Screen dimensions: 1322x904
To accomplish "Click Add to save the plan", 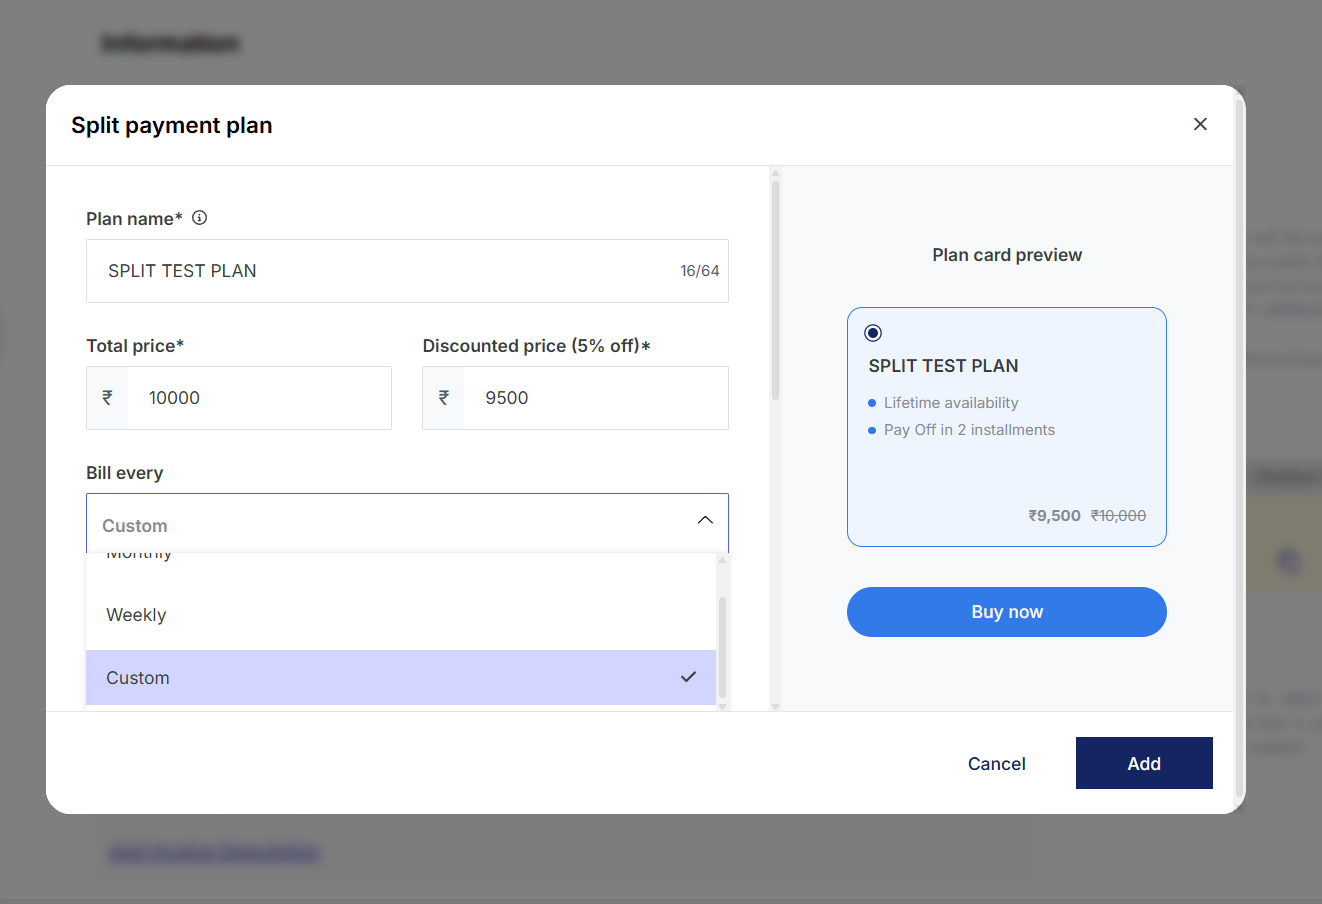I will click(1143, 764).
